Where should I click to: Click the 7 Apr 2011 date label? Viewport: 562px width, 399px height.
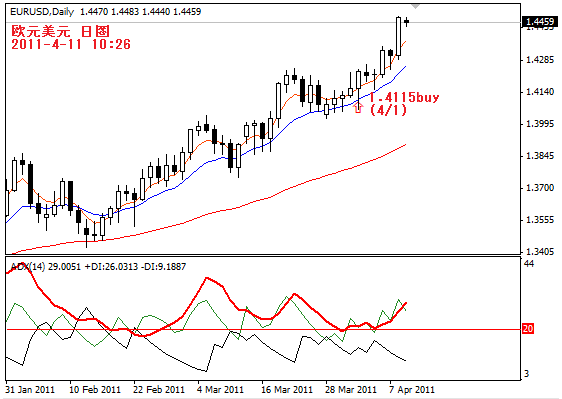point(412,390)
